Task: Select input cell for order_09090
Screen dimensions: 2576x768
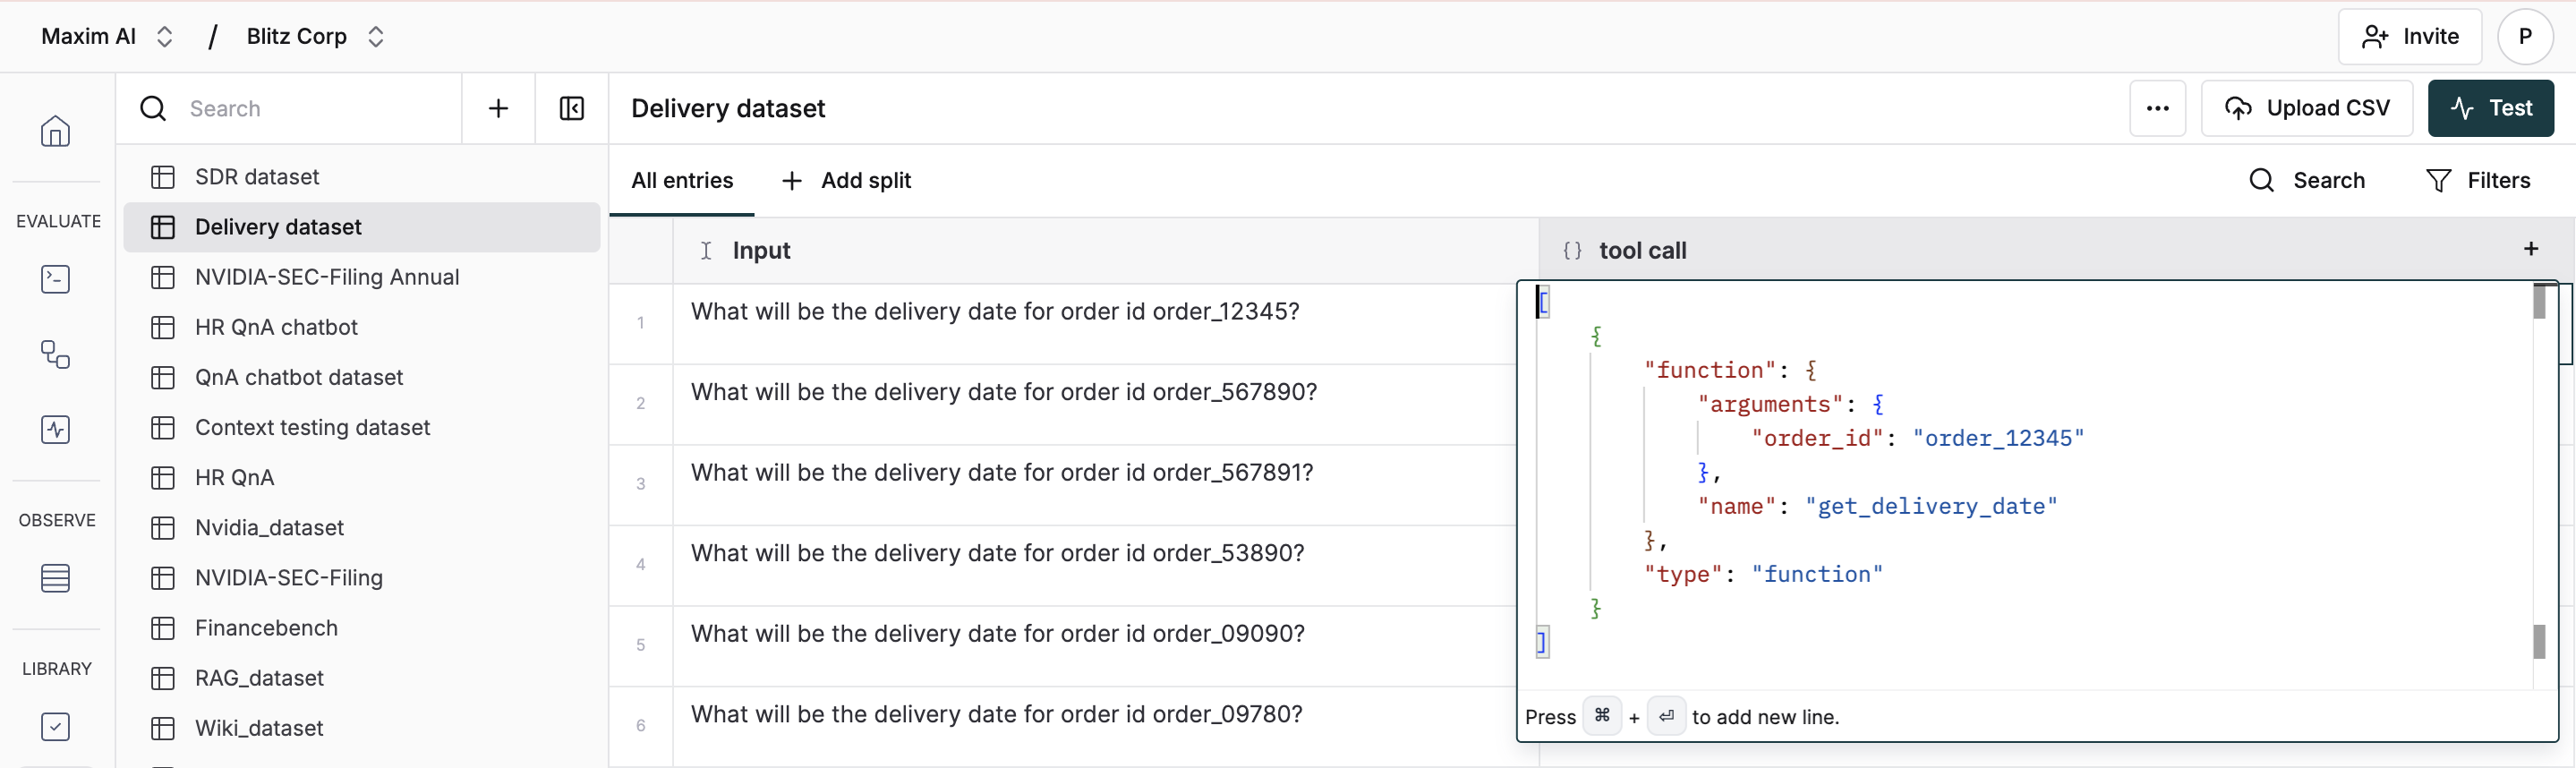Action: click(x=1095, y=646)
